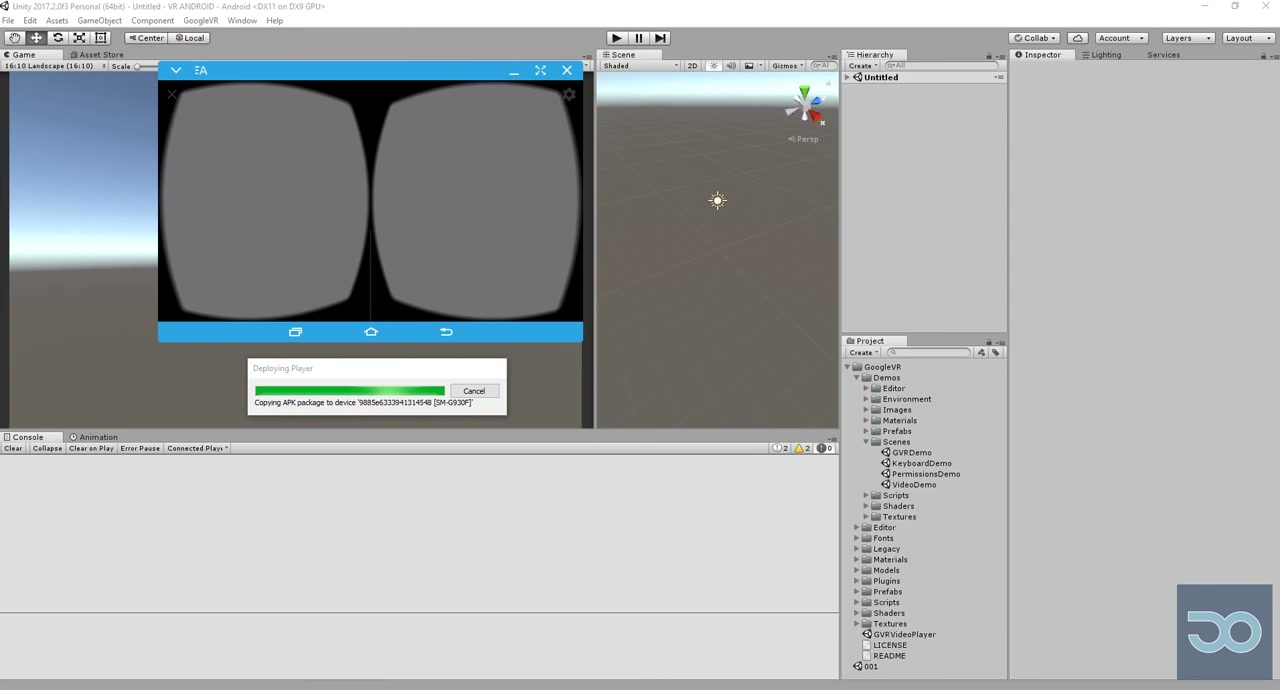The image size is (1280, 690).
Task: Select the Rotate tool
Action: 58,38
